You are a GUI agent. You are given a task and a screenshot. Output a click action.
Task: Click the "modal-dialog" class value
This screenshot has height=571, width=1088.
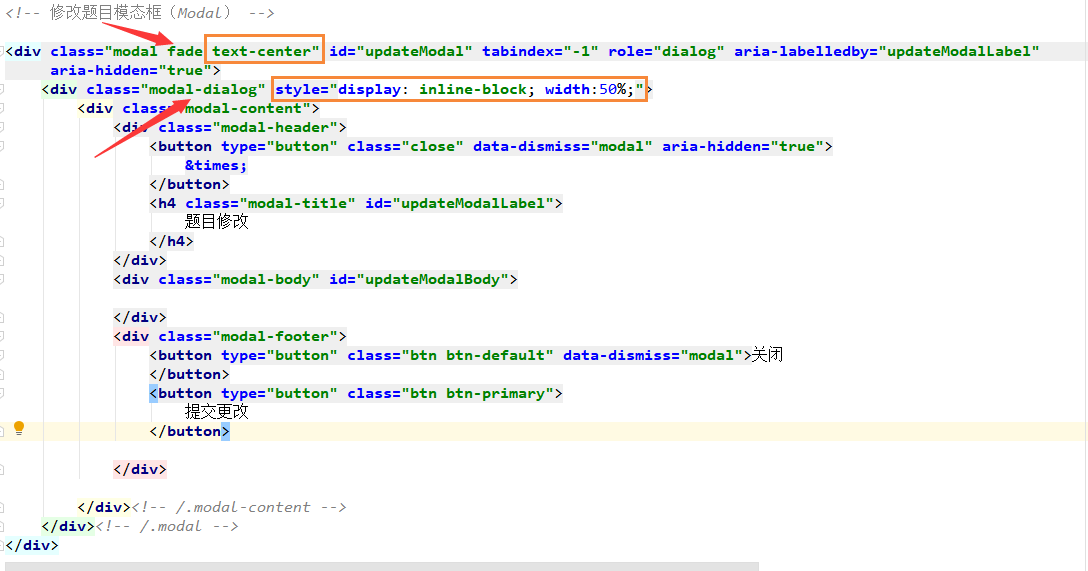203,90
